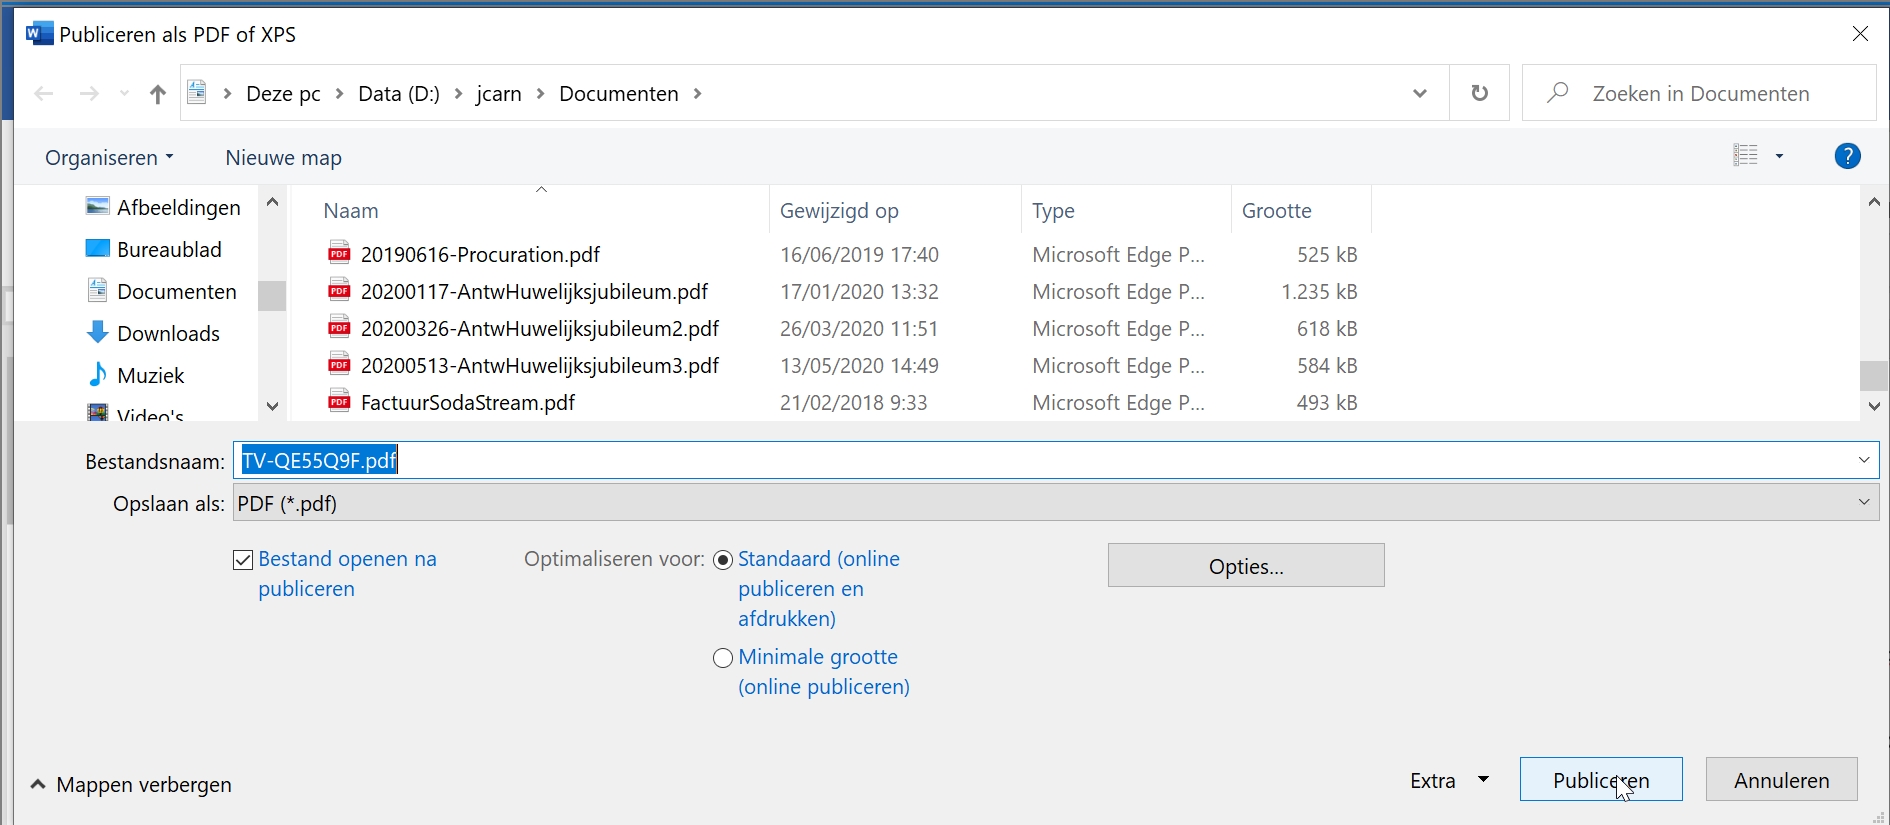Refresh the Documenten folder view
This screenshot has height=825, width=1890.
point(1479,93)
